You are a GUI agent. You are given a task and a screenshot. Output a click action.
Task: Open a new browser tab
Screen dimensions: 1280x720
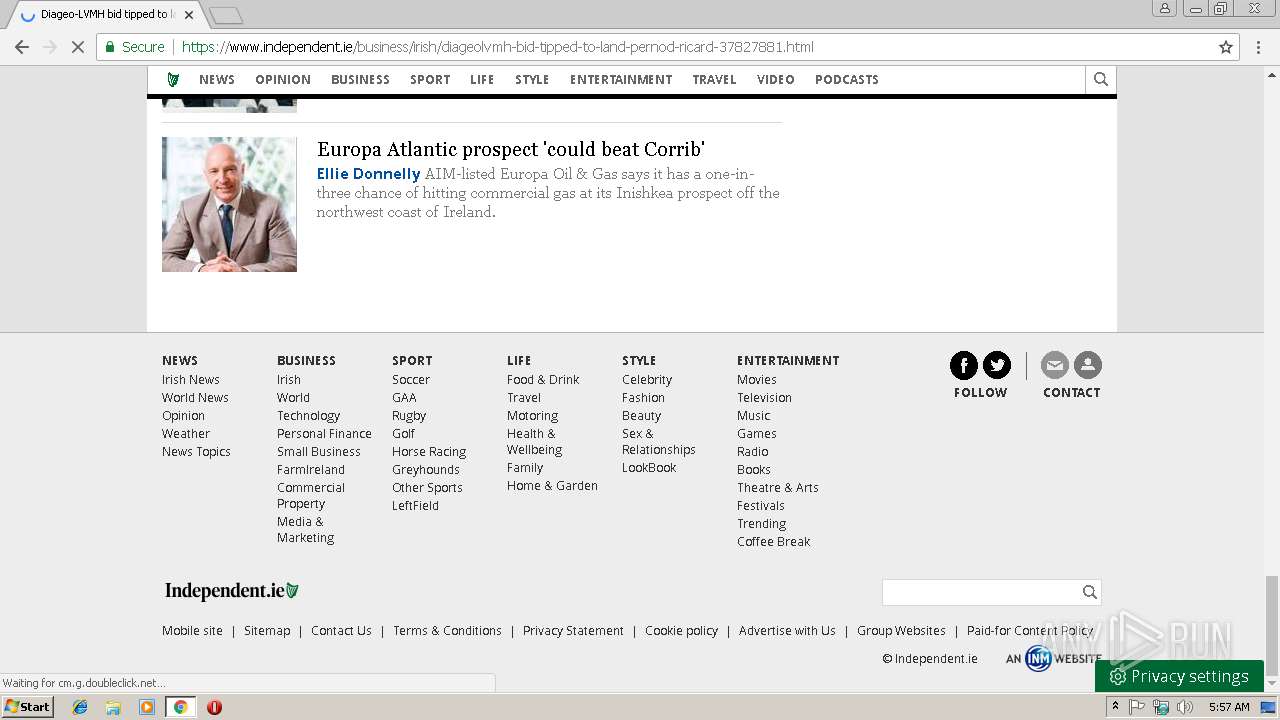click(226, 15)
